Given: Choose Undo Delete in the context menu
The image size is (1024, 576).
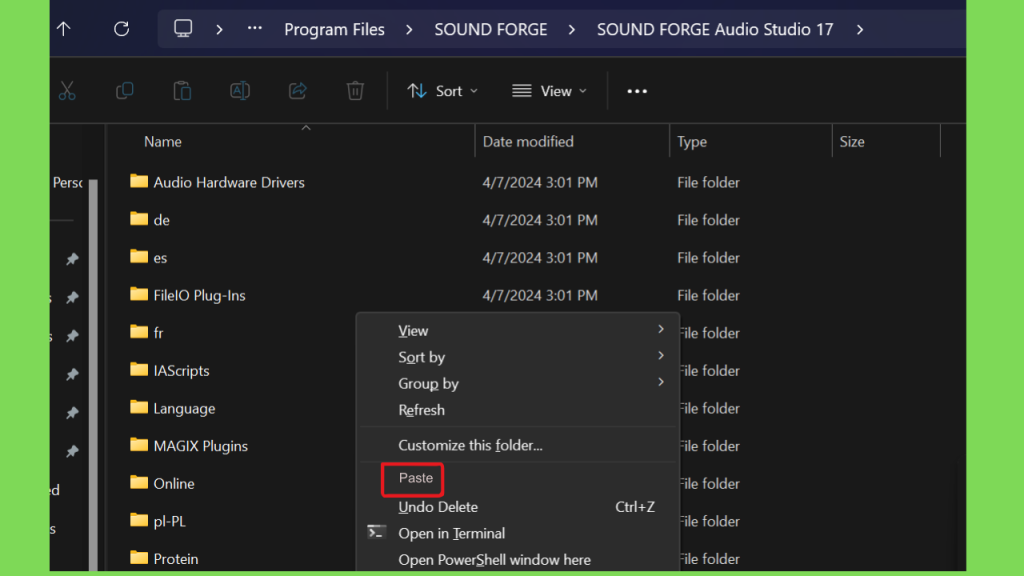Looking at the screenshot, I should pos(519,507).
